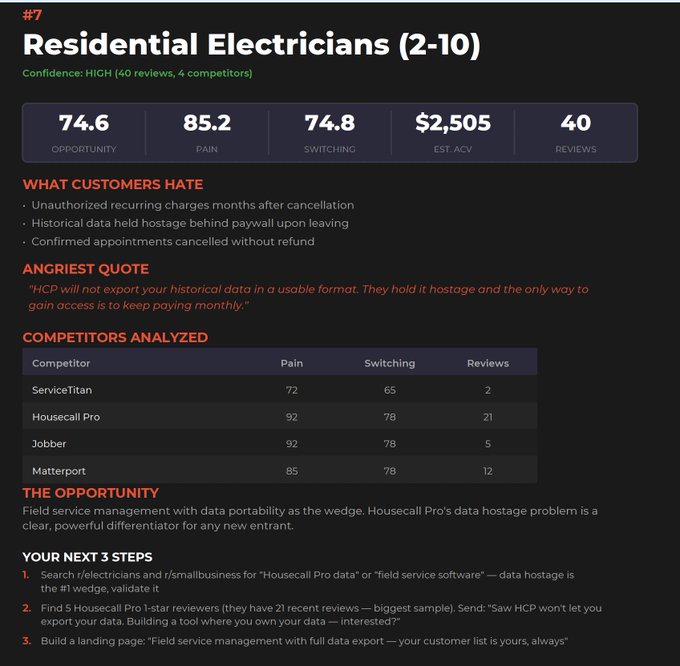The image size is (680, 666).
Task: Select the 74.6 Opportunity stat card
Action: tap(84, 132)
